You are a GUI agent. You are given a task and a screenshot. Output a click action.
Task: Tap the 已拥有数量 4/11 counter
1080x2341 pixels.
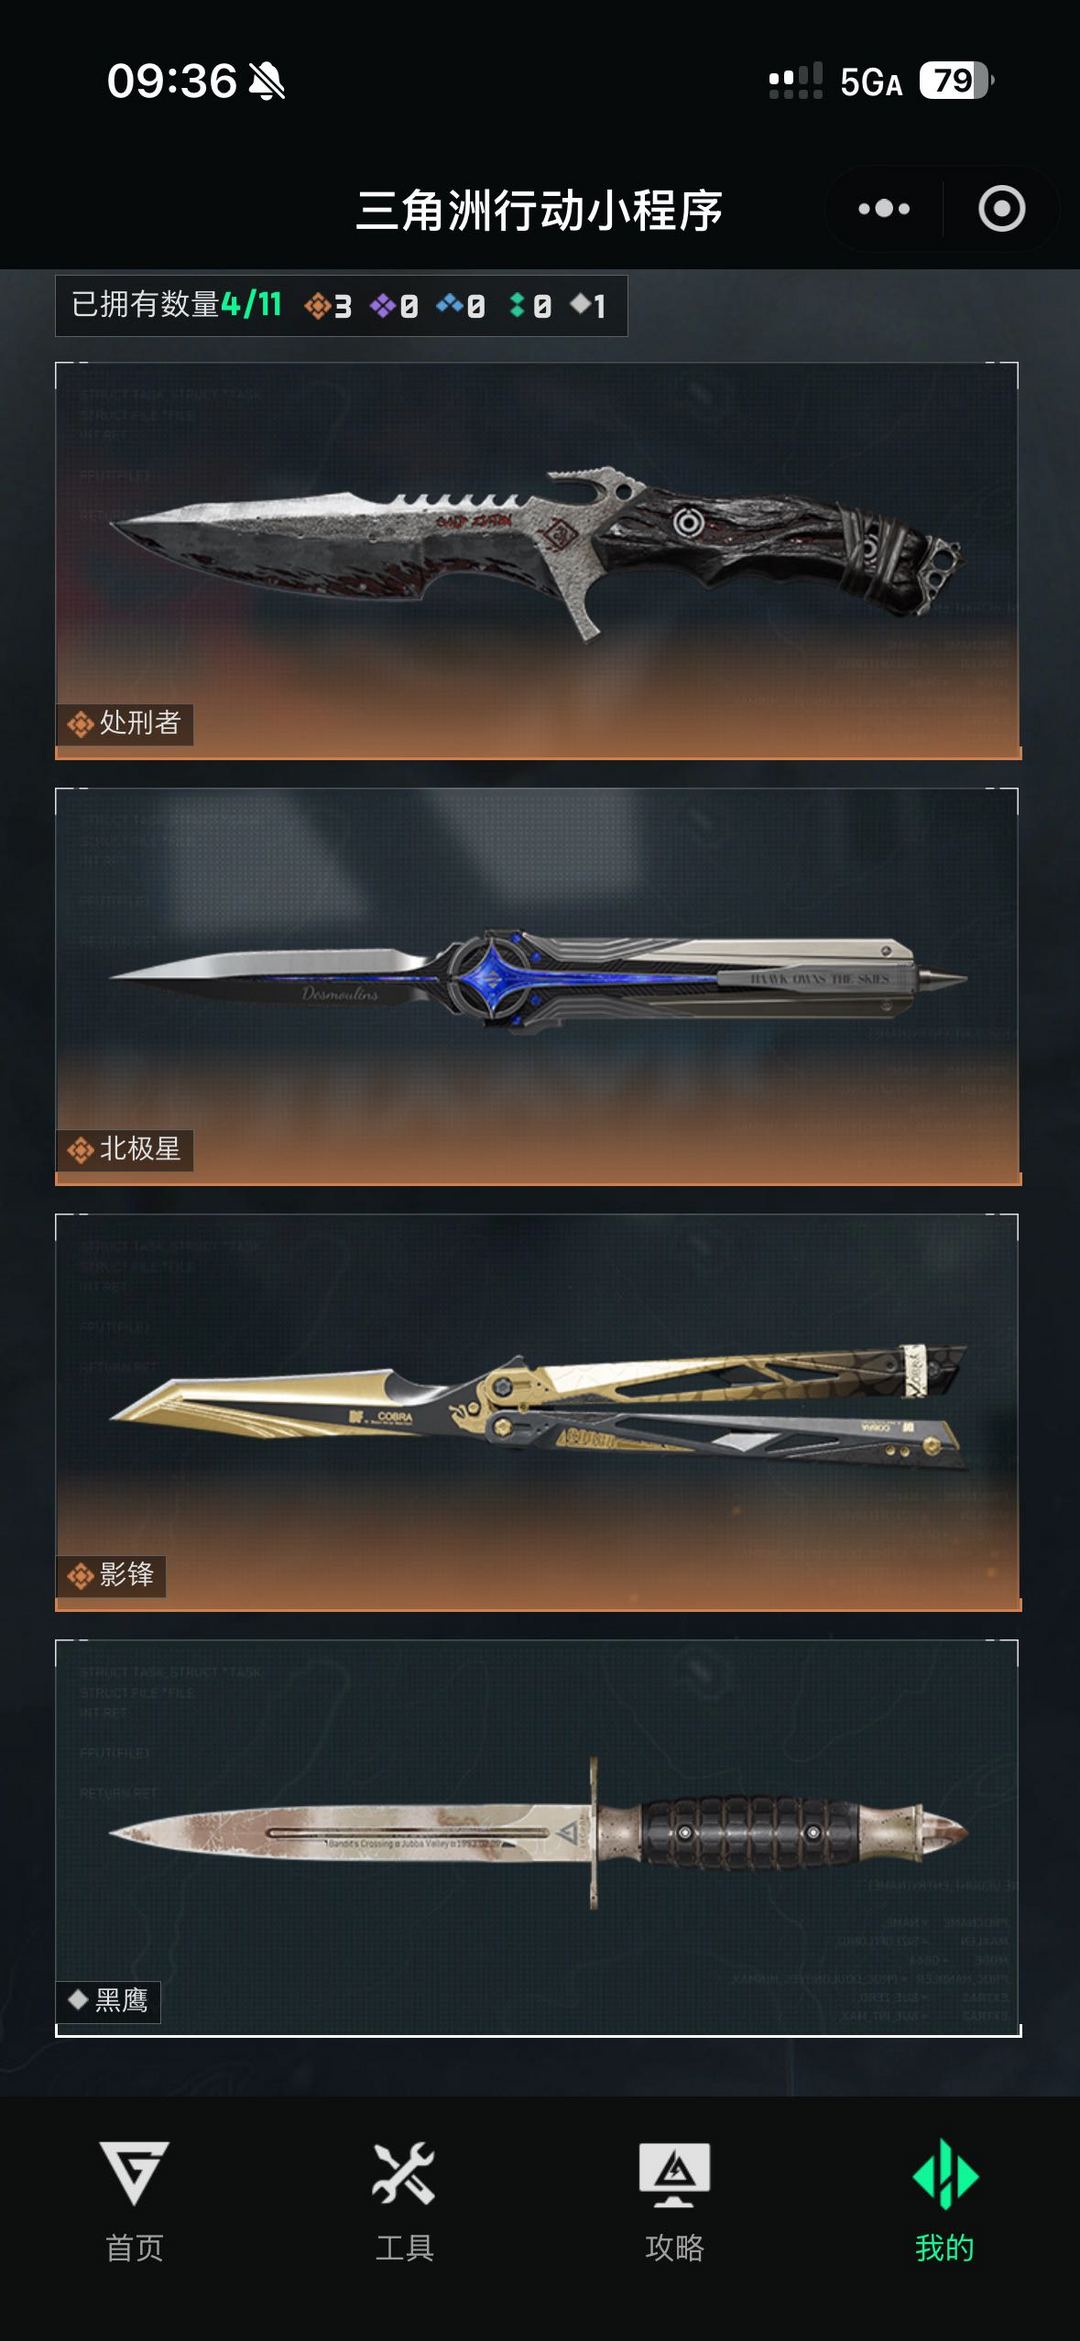pos(177,304)
